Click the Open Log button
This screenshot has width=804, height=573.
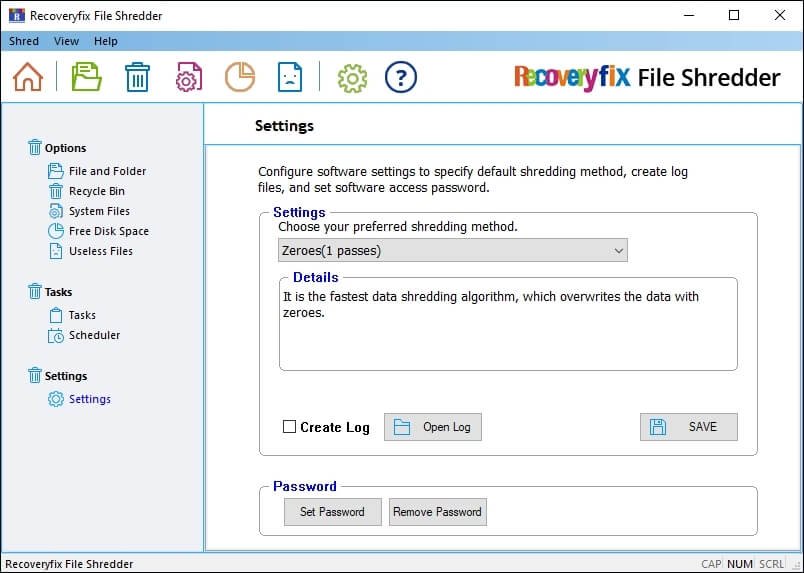432,427
